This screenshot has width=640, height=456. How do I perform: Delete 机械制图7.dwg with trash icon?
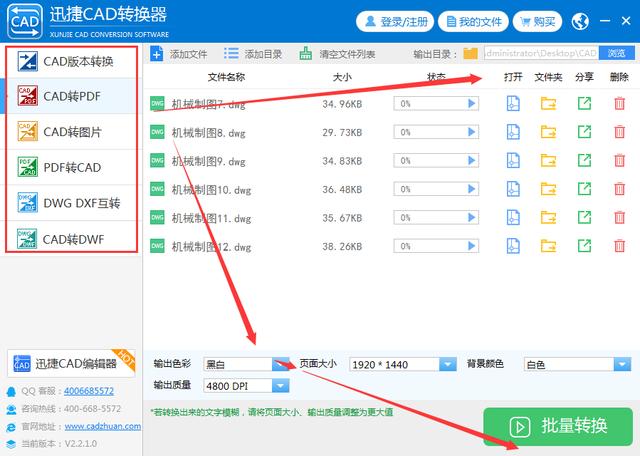coord(619,104)
